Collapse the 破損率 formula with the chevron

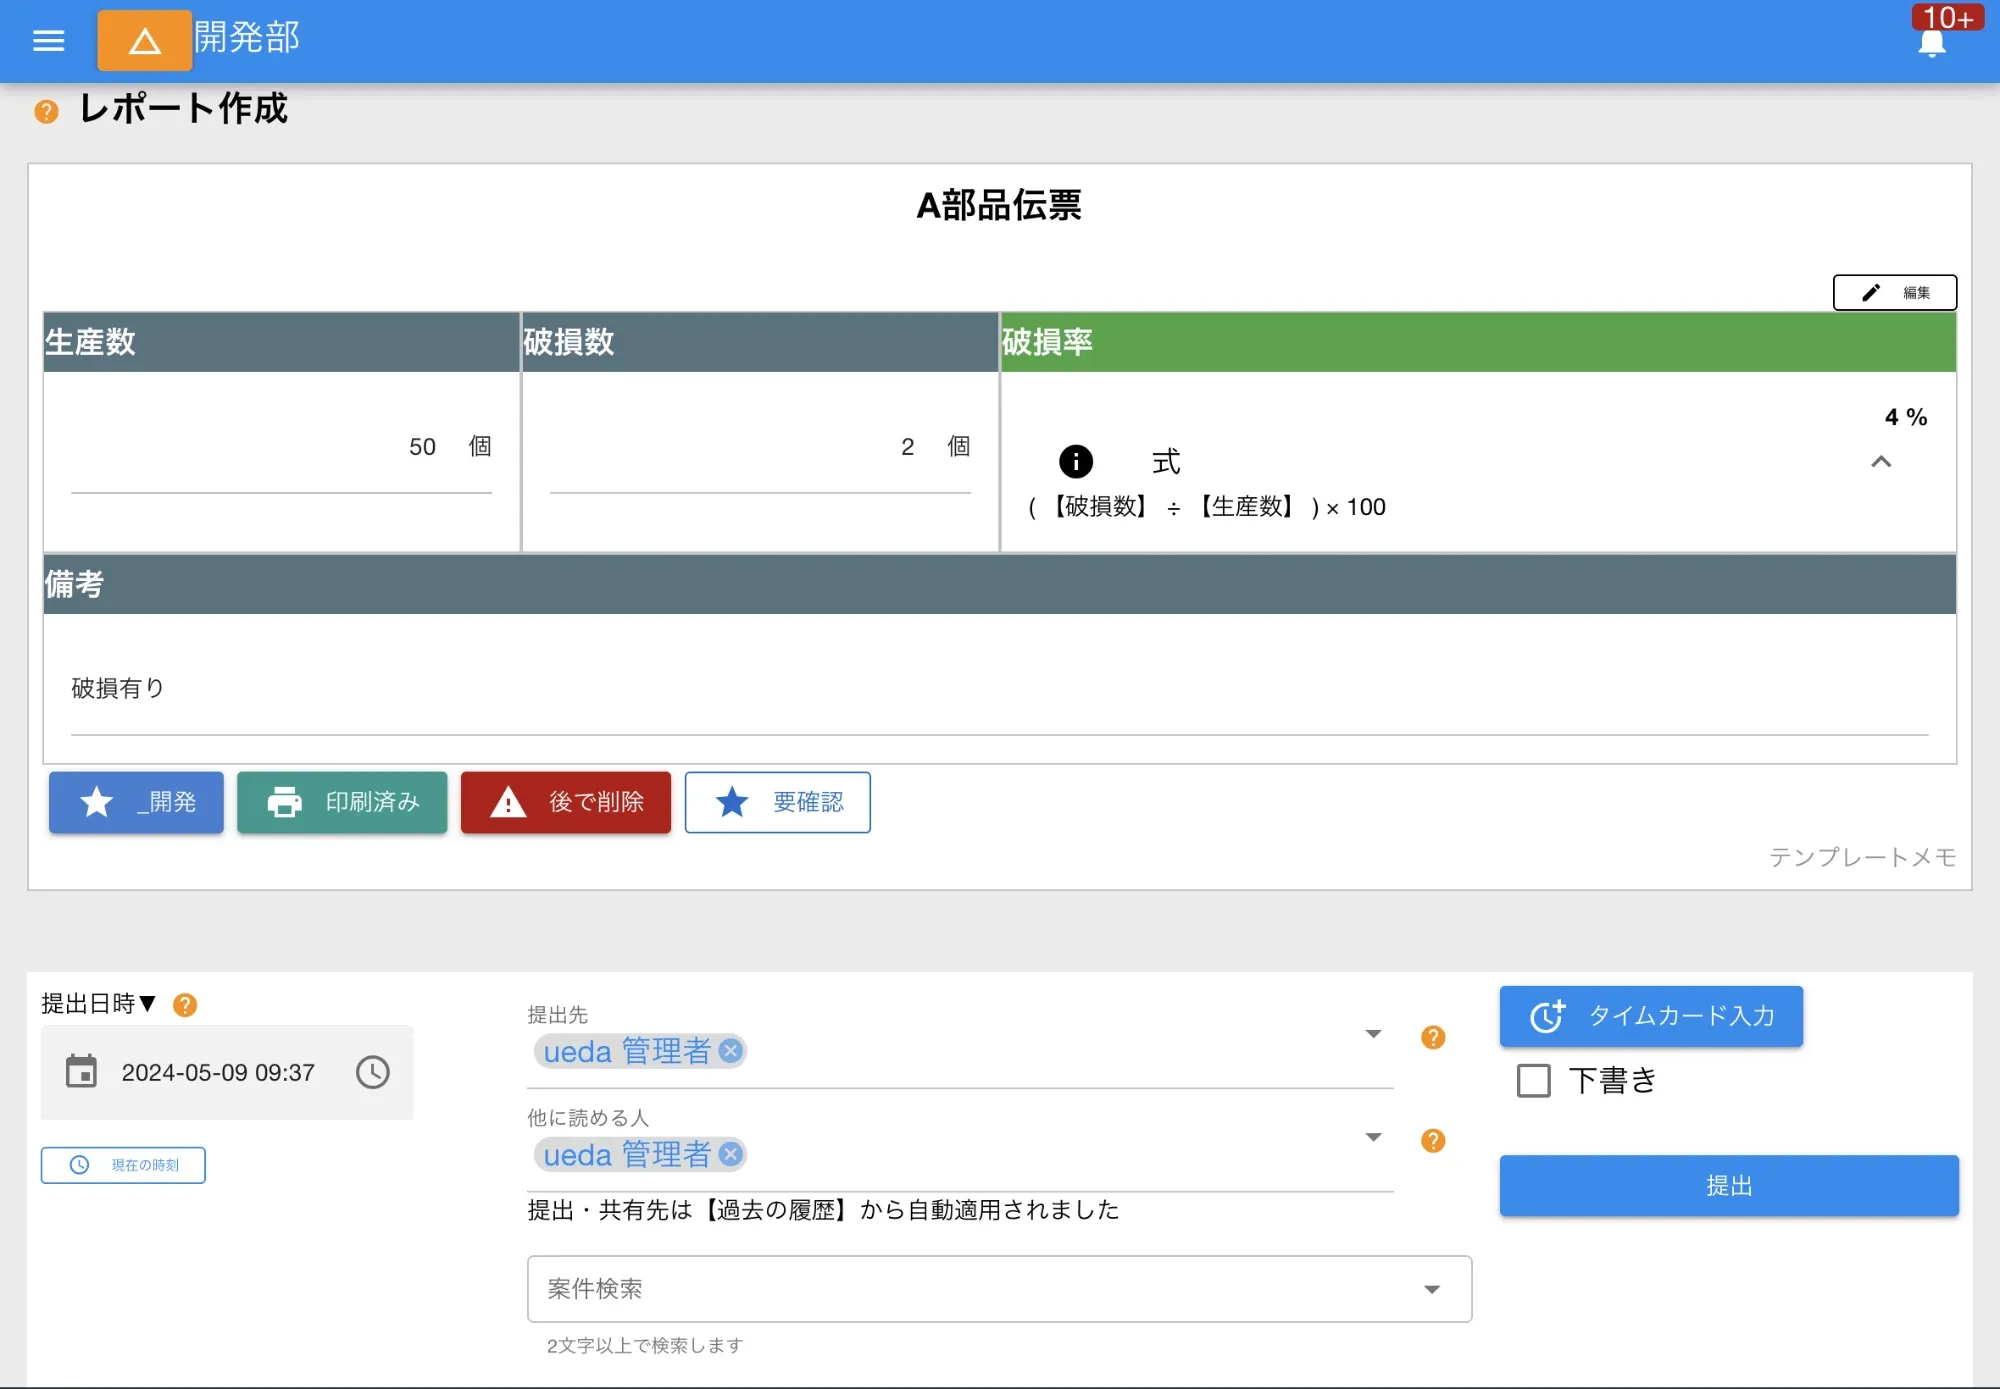click(x=1882, y=462)
